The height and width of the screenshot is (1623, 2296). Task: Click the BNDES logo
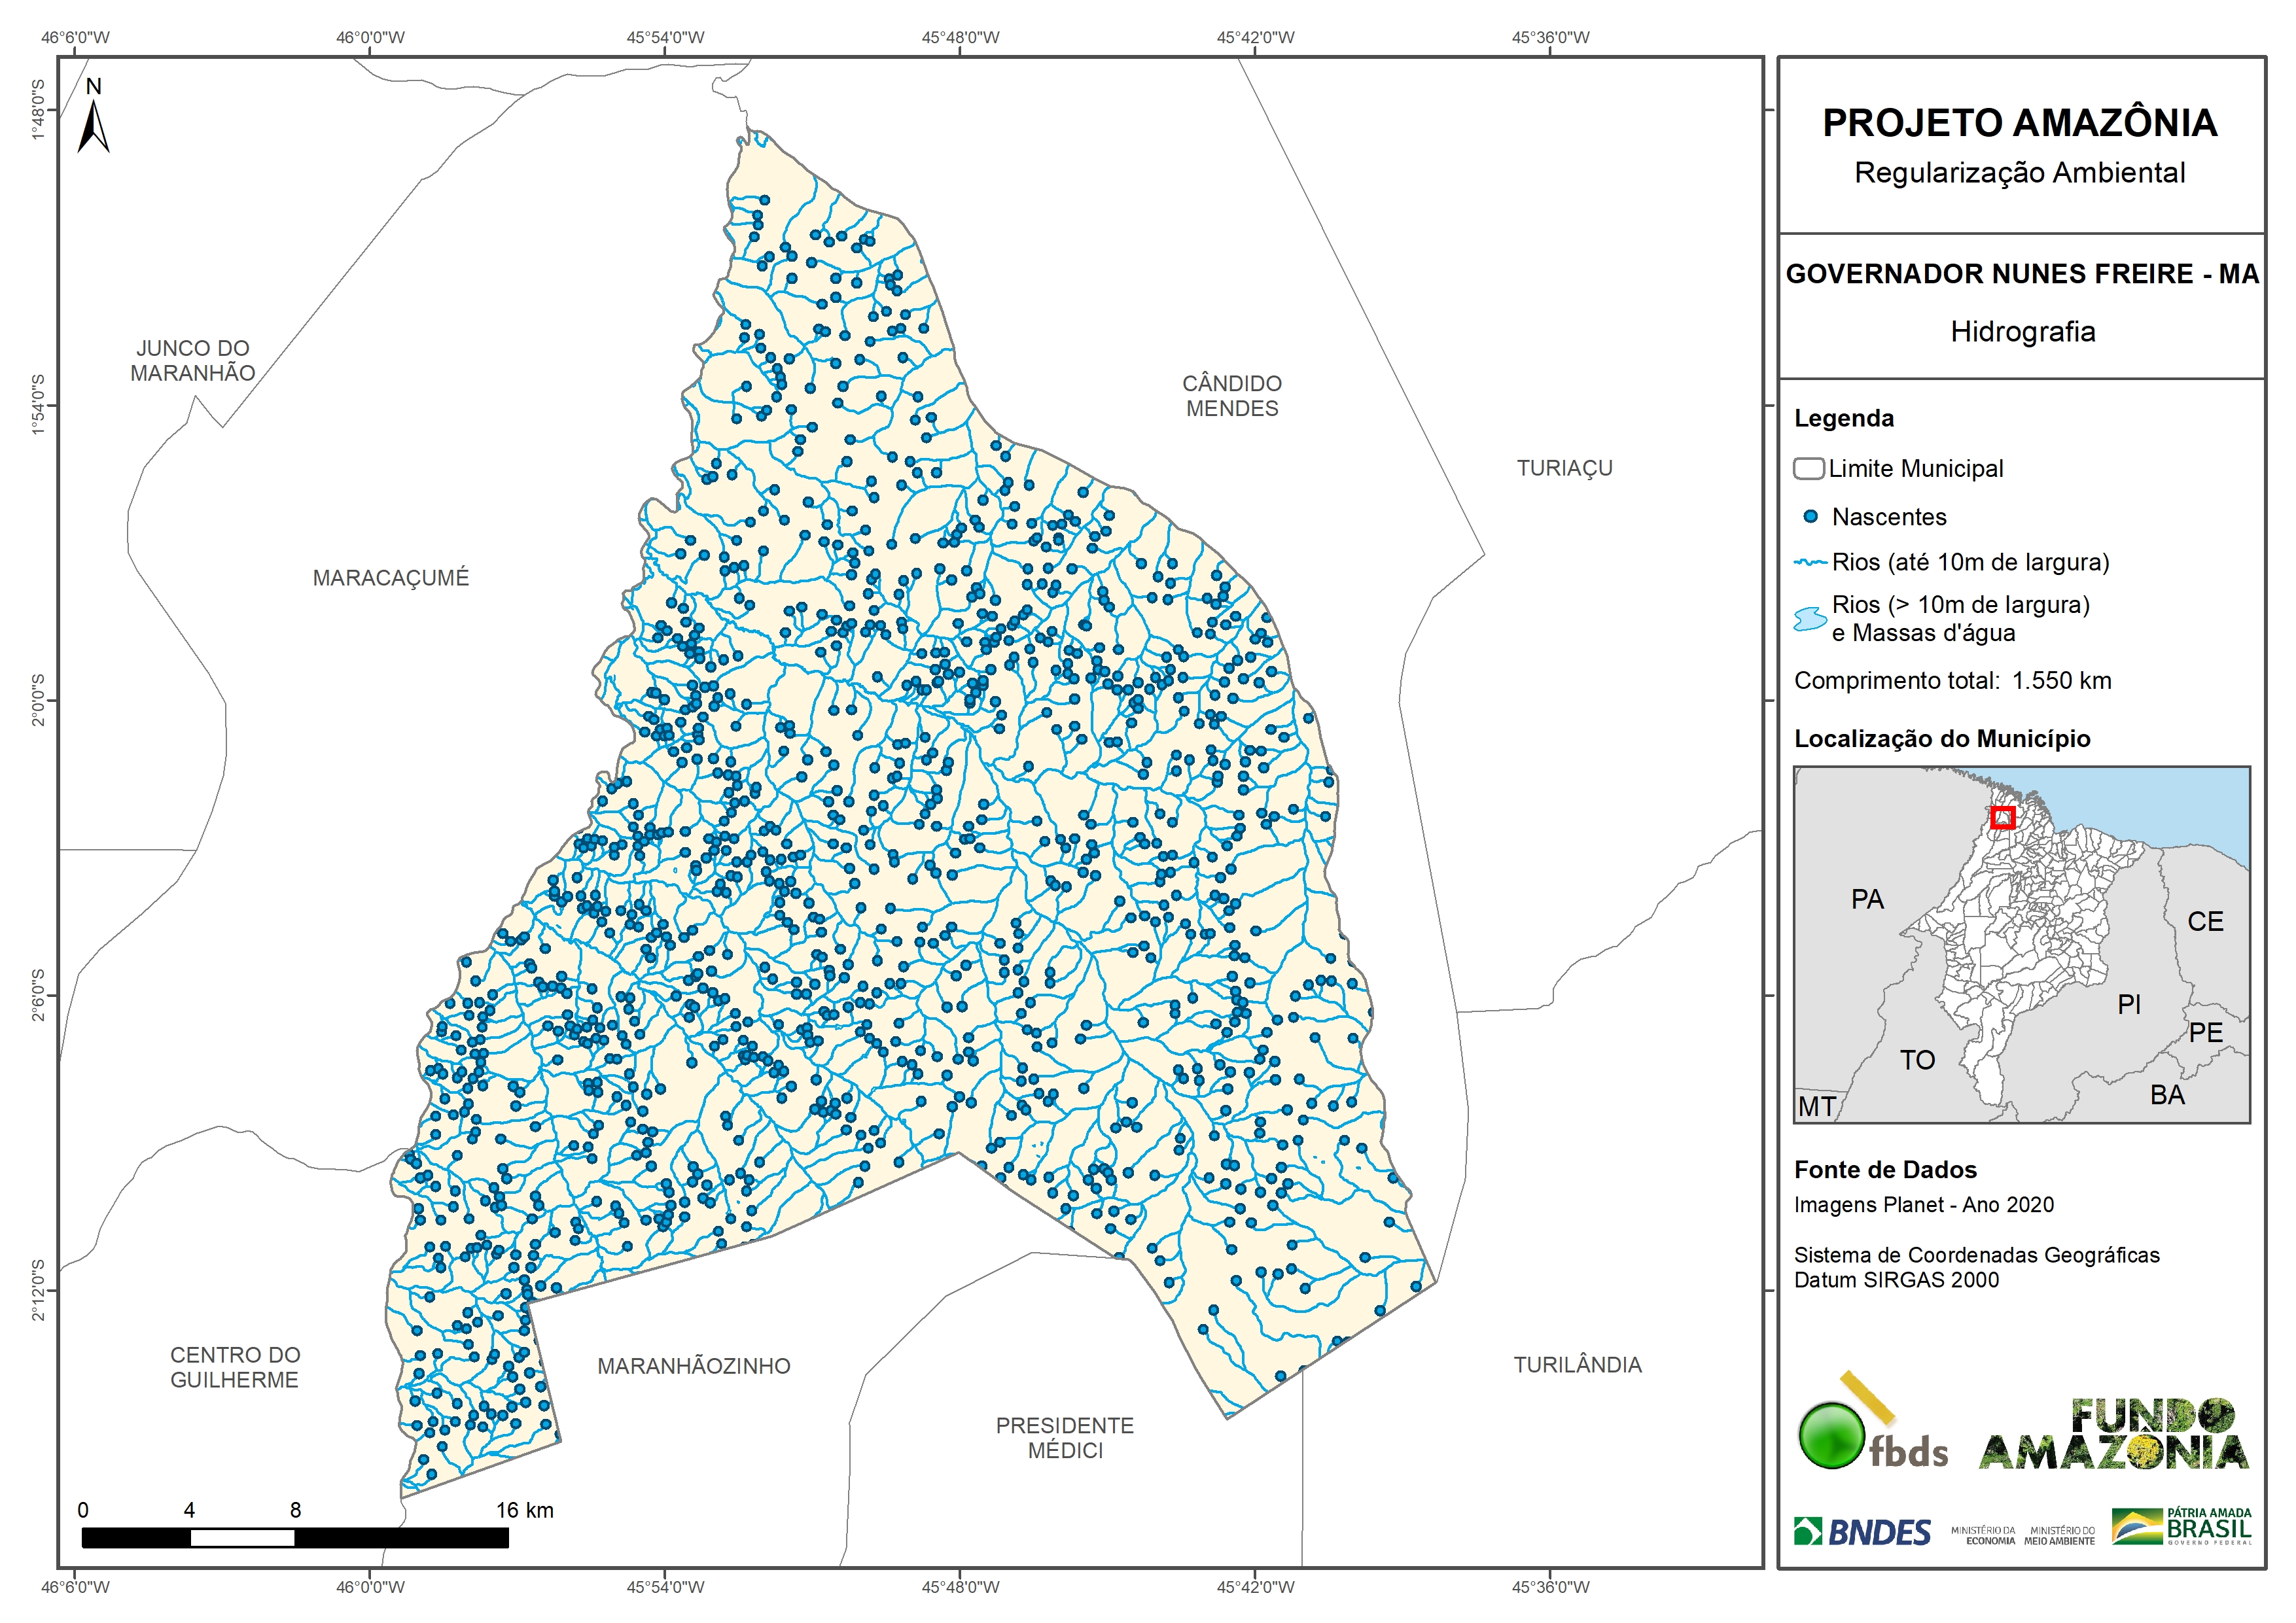pyautogui.click(x=1862, y=1532)
